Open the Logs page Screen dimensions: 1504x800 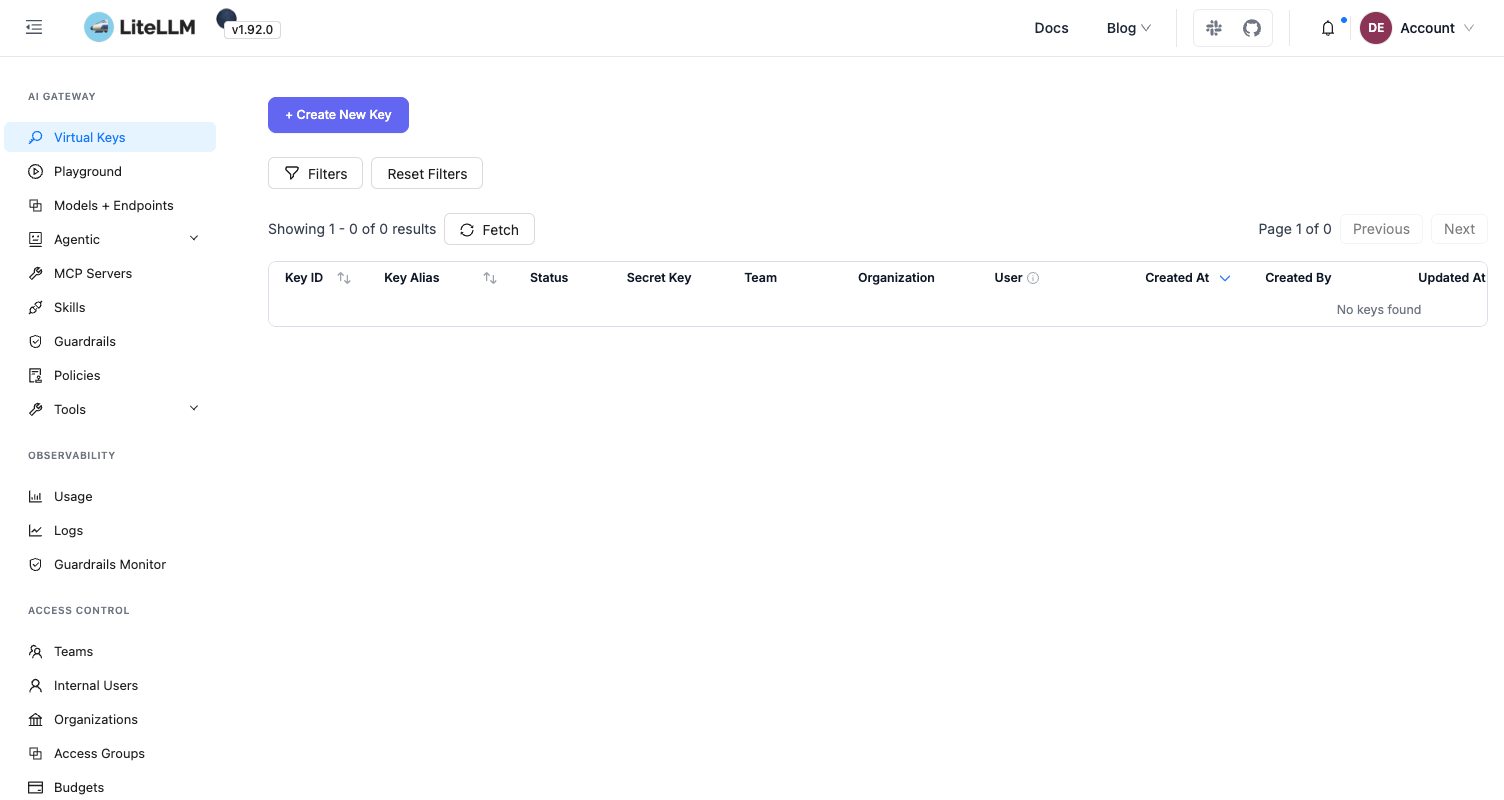coord(110,530)
